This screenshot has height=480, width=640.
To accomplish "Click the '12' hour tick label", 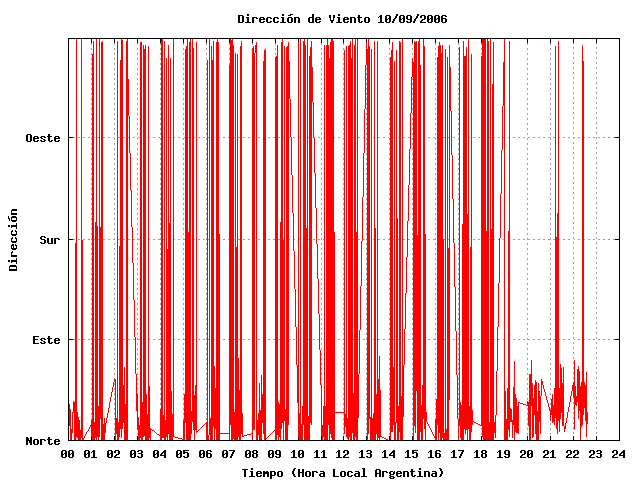I will pos(343,454).
